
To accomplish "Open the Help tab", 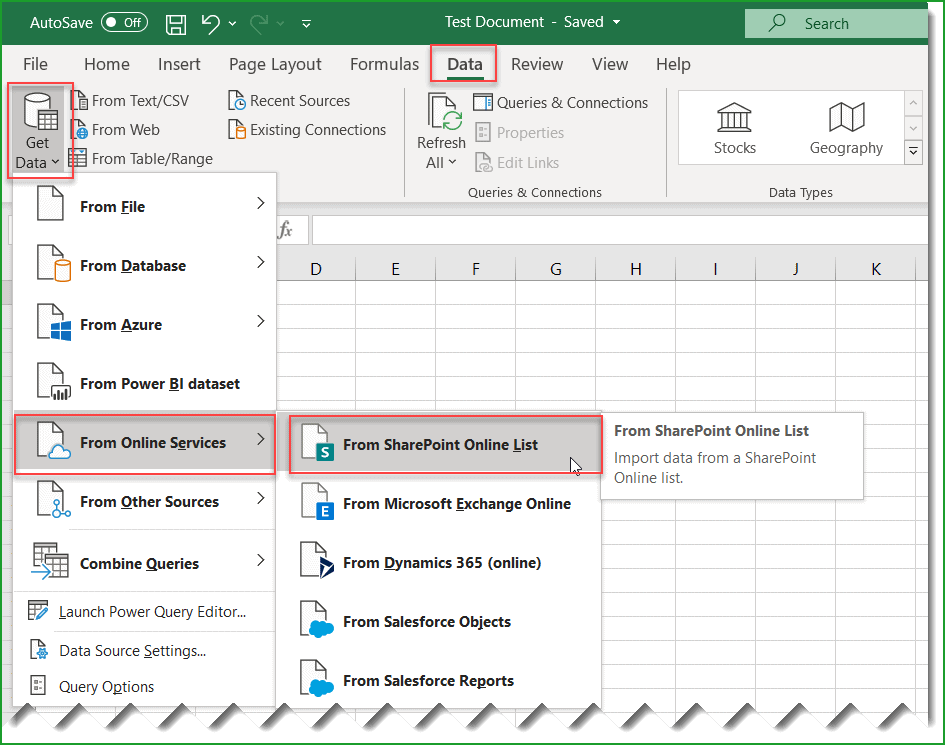I will 673,64.
